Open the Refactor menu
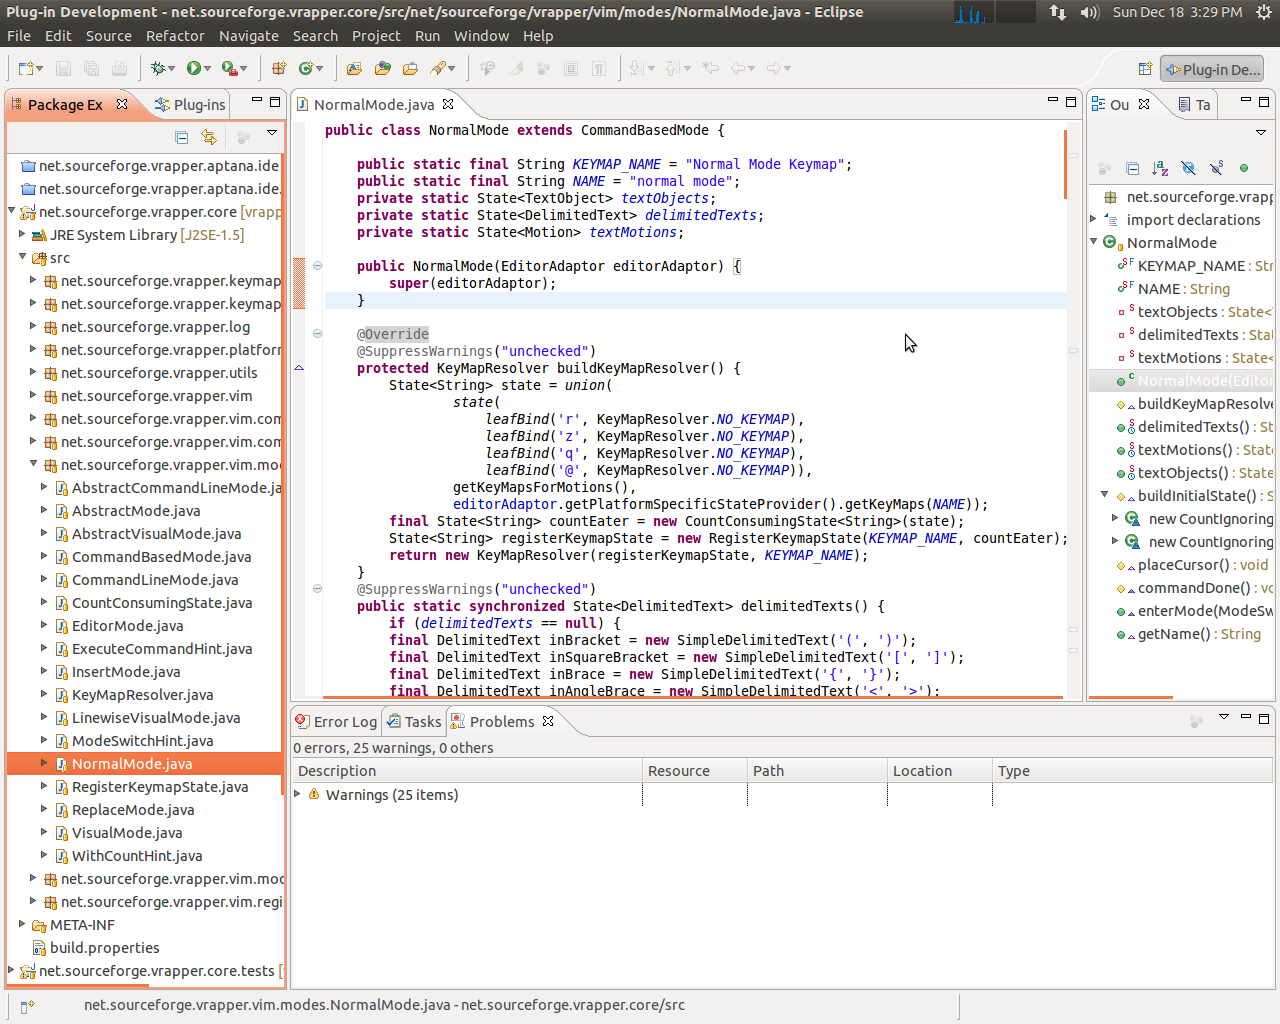The height and width of the screenshot is (1024, 1280). coord(175,36)
